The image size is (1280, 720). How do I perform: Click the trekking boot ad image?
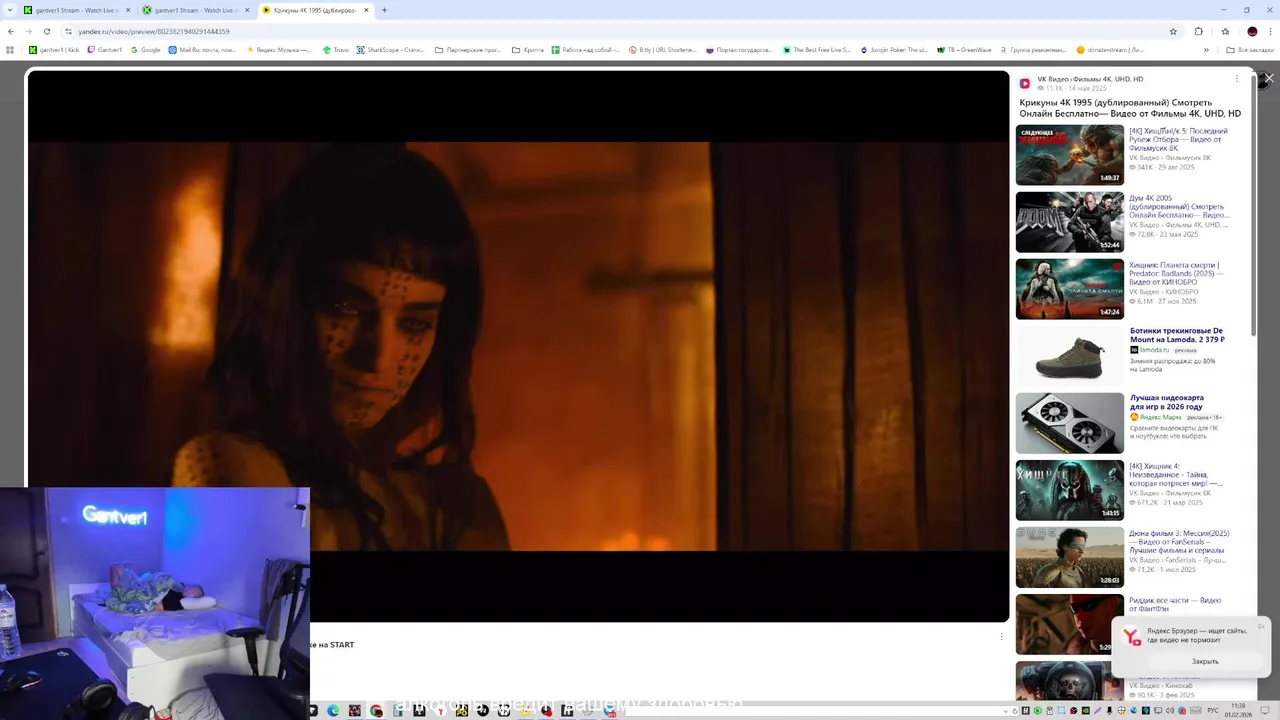pyautogui.click(x=1069, y=356)
